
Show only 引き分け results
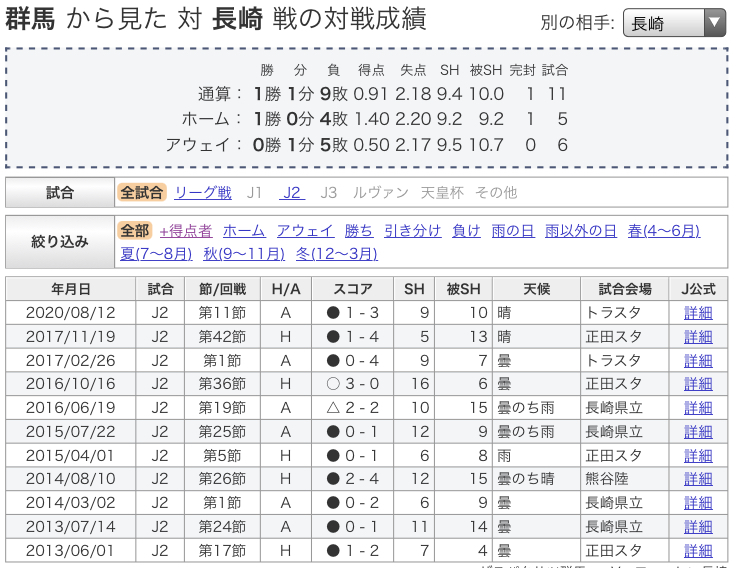pyautogui.click(x=412, y=230)
